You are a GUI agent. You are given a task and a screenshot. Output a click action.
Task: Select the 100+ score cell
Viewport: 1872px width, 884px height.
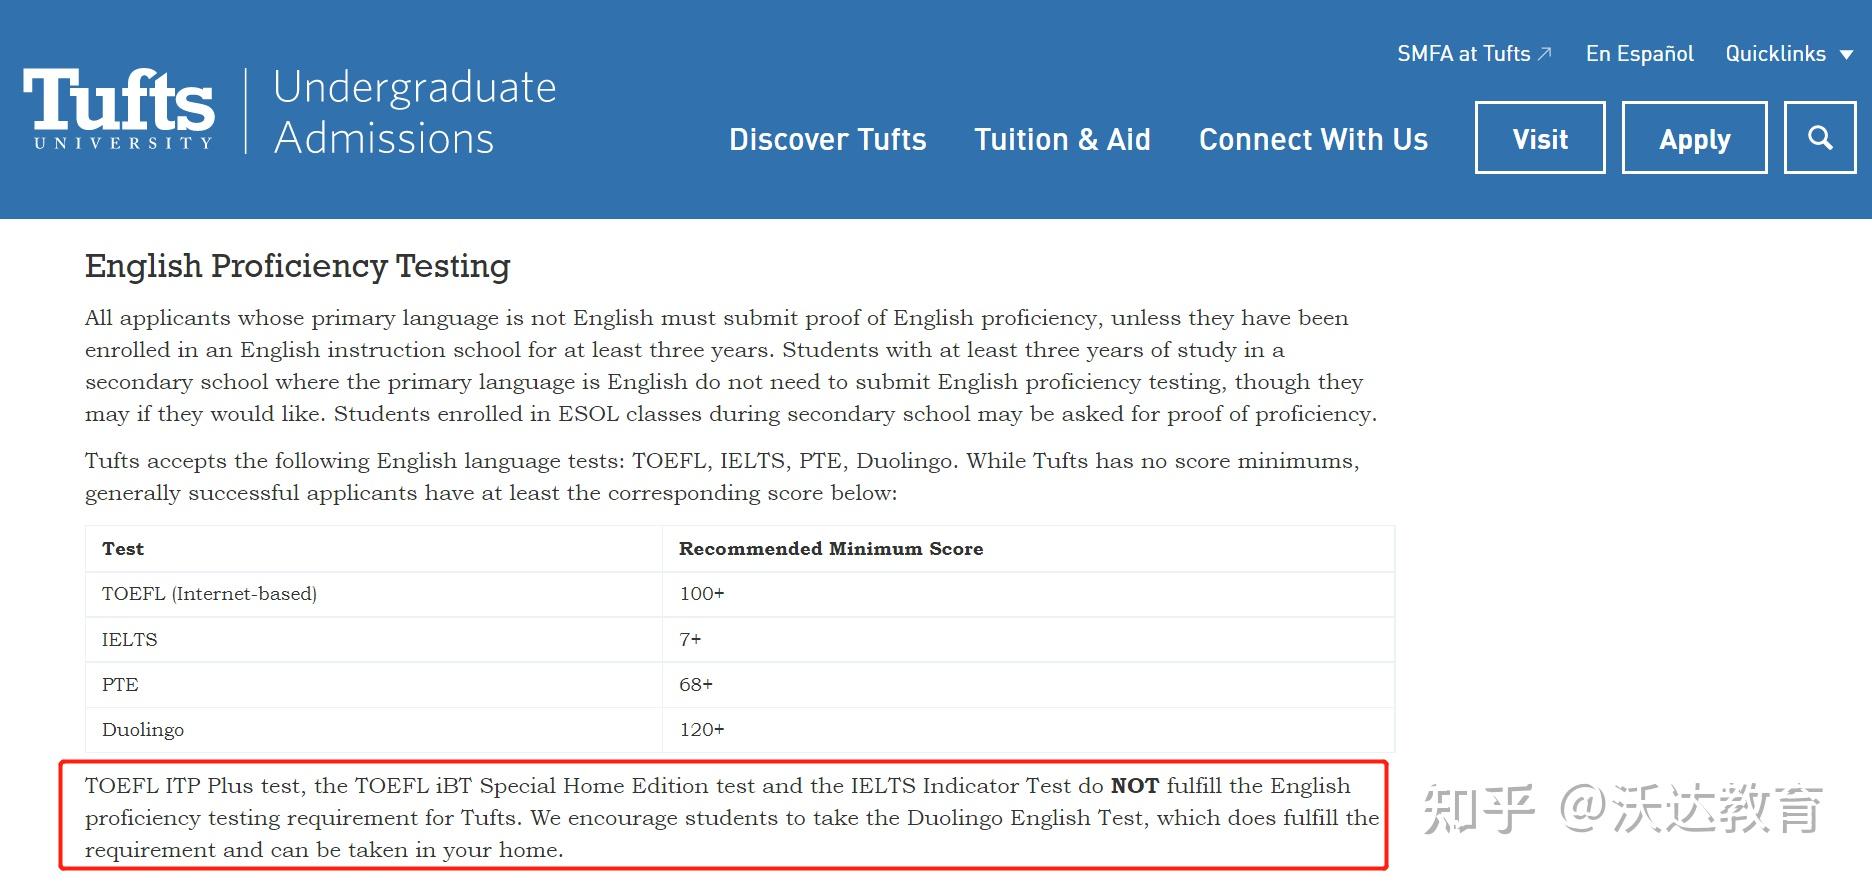[1028, 594]
